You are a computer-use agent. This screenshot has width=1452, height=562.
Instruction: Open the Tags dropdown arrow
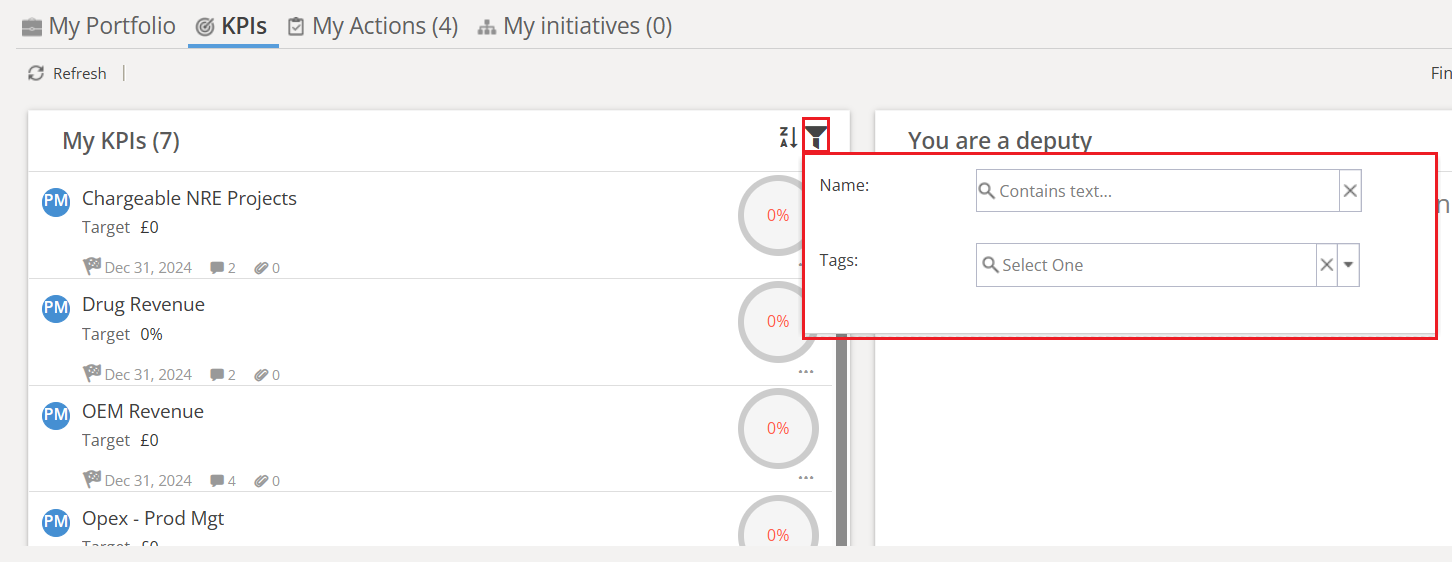coord(1348,265)
